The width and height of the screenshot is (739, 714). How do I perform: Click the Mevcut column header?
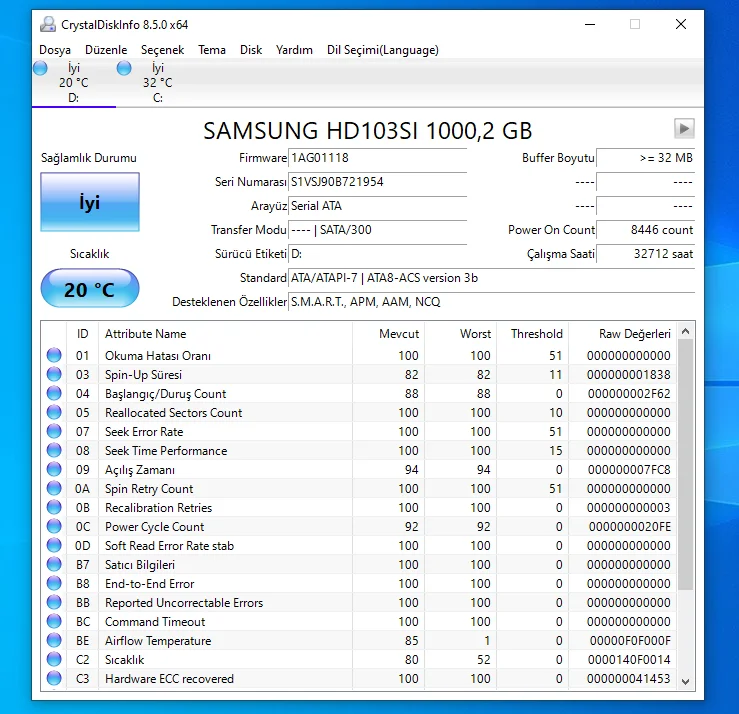pos(388,334)
